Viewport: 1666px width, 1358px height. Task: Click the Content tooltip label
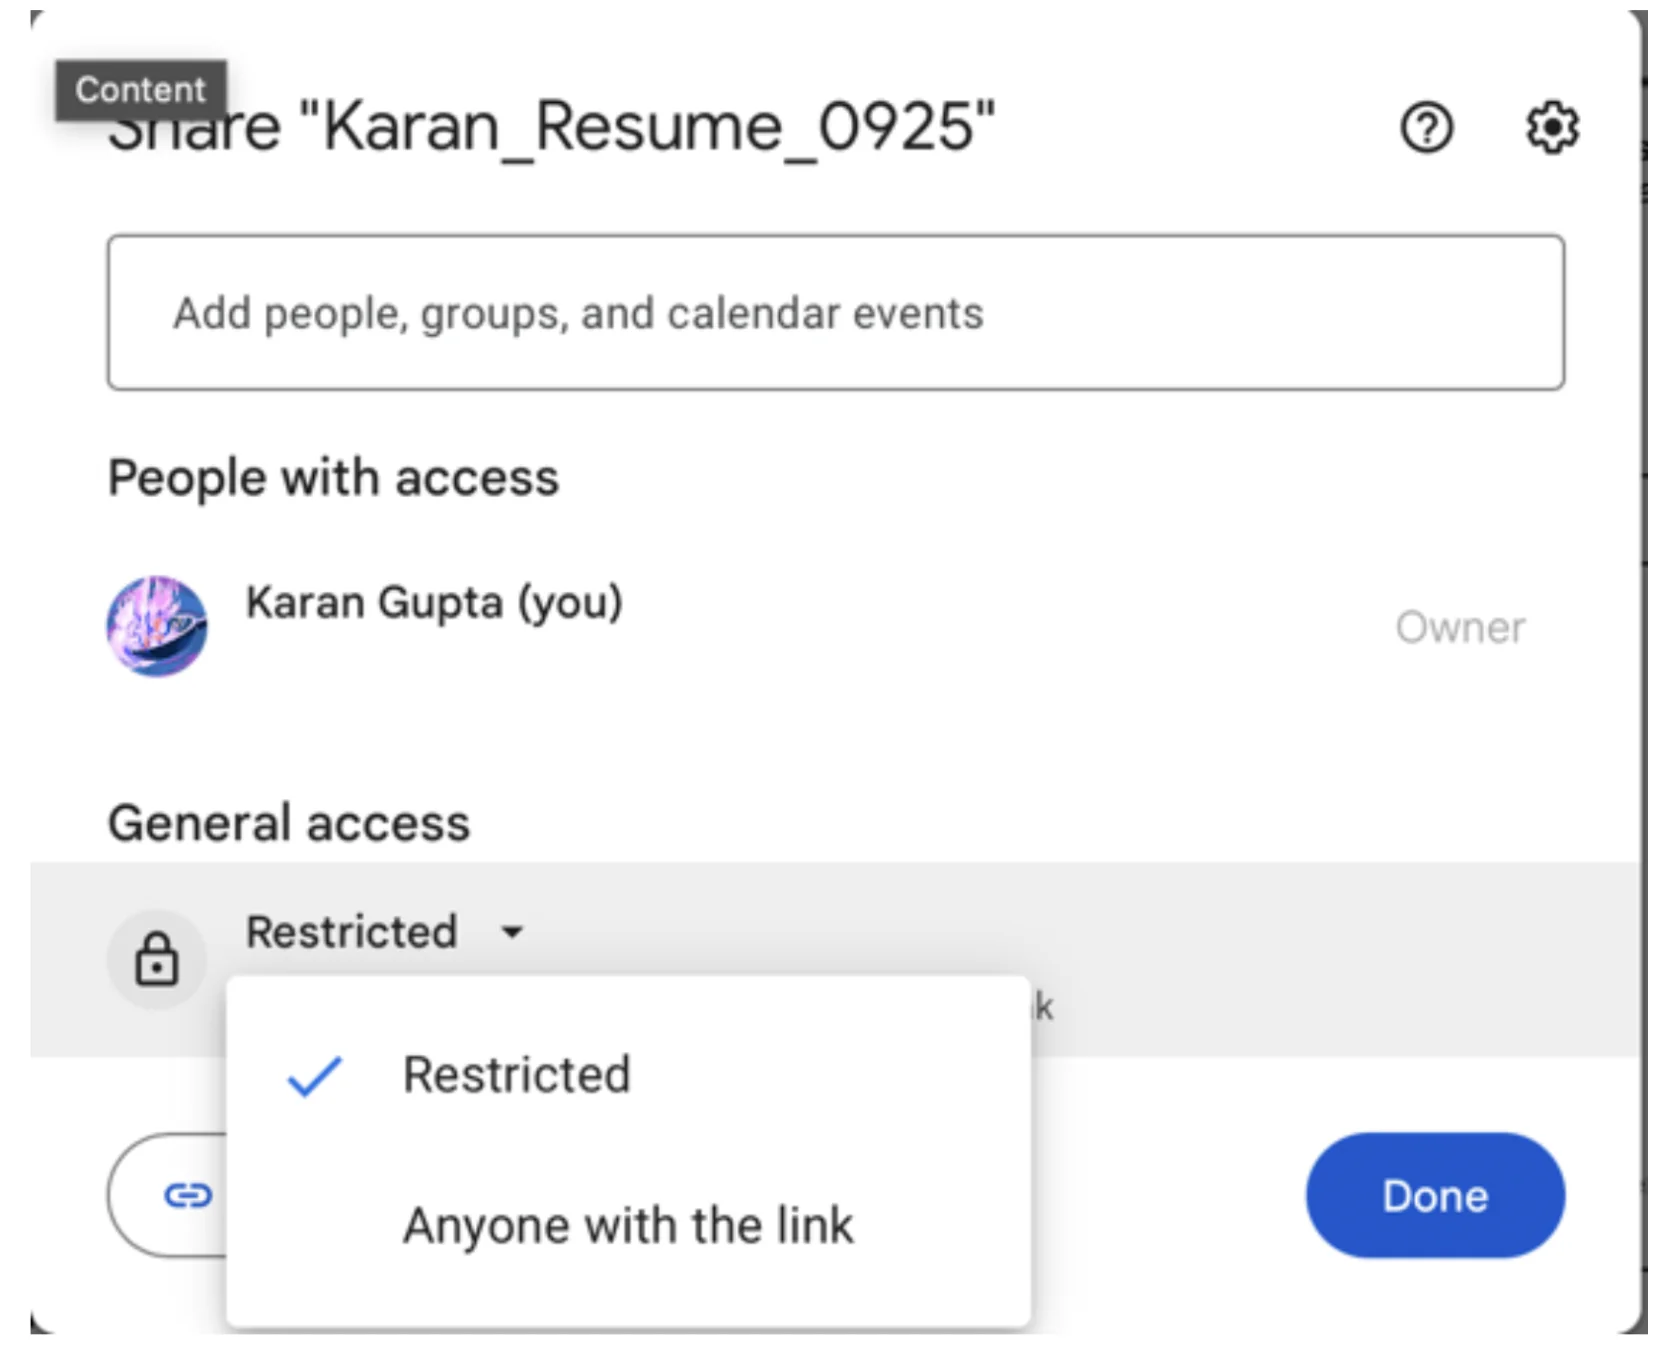click(x=140, y=90)
